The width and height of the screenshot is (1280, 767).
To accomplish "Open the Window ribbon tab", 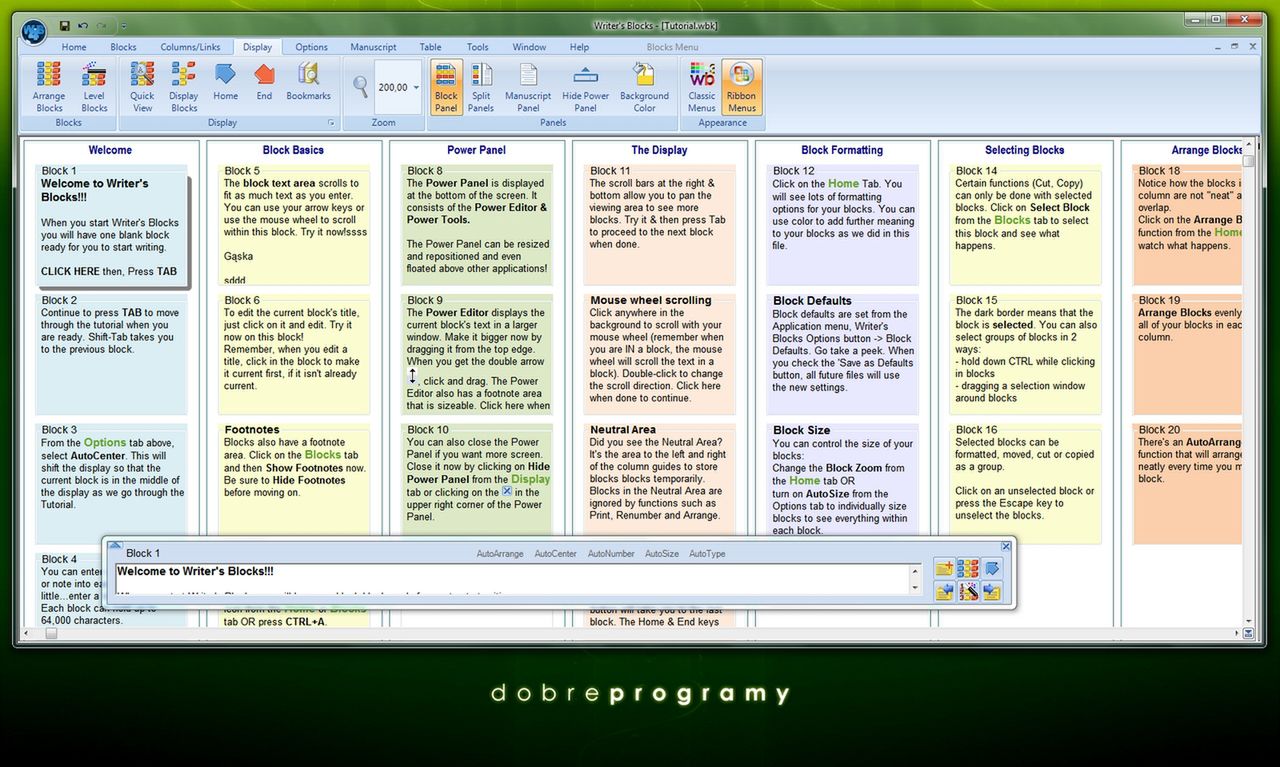I will point(529,47).
